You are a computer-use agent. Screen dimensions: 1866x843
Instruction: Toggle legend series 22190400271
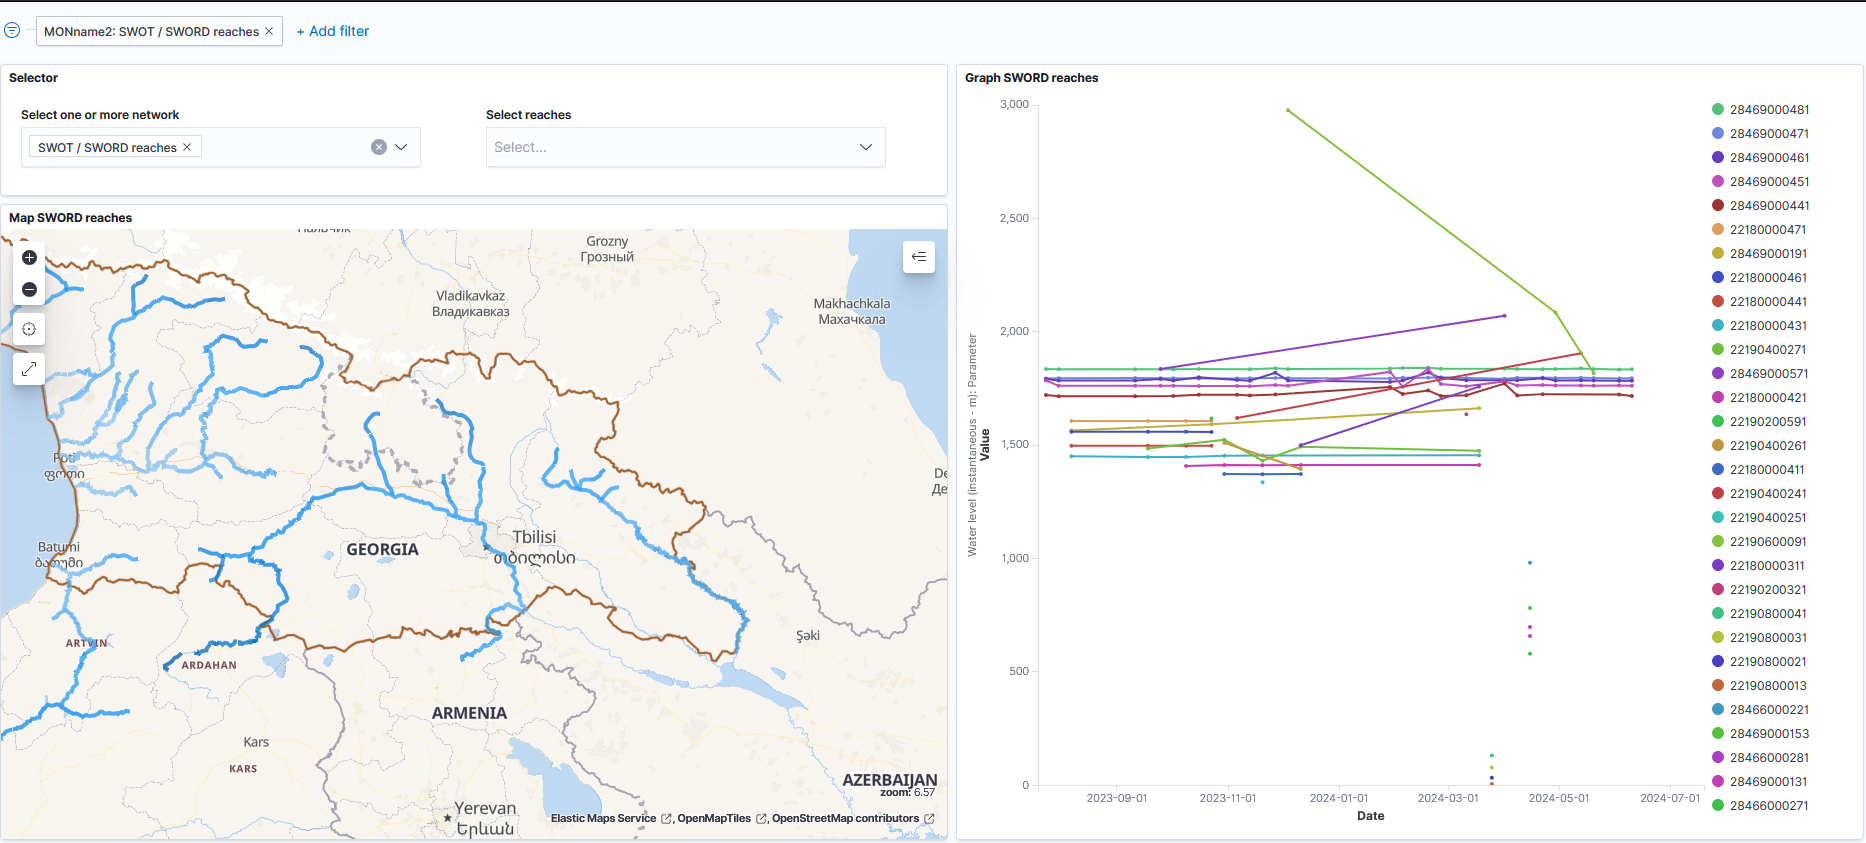click(1767, 350)
